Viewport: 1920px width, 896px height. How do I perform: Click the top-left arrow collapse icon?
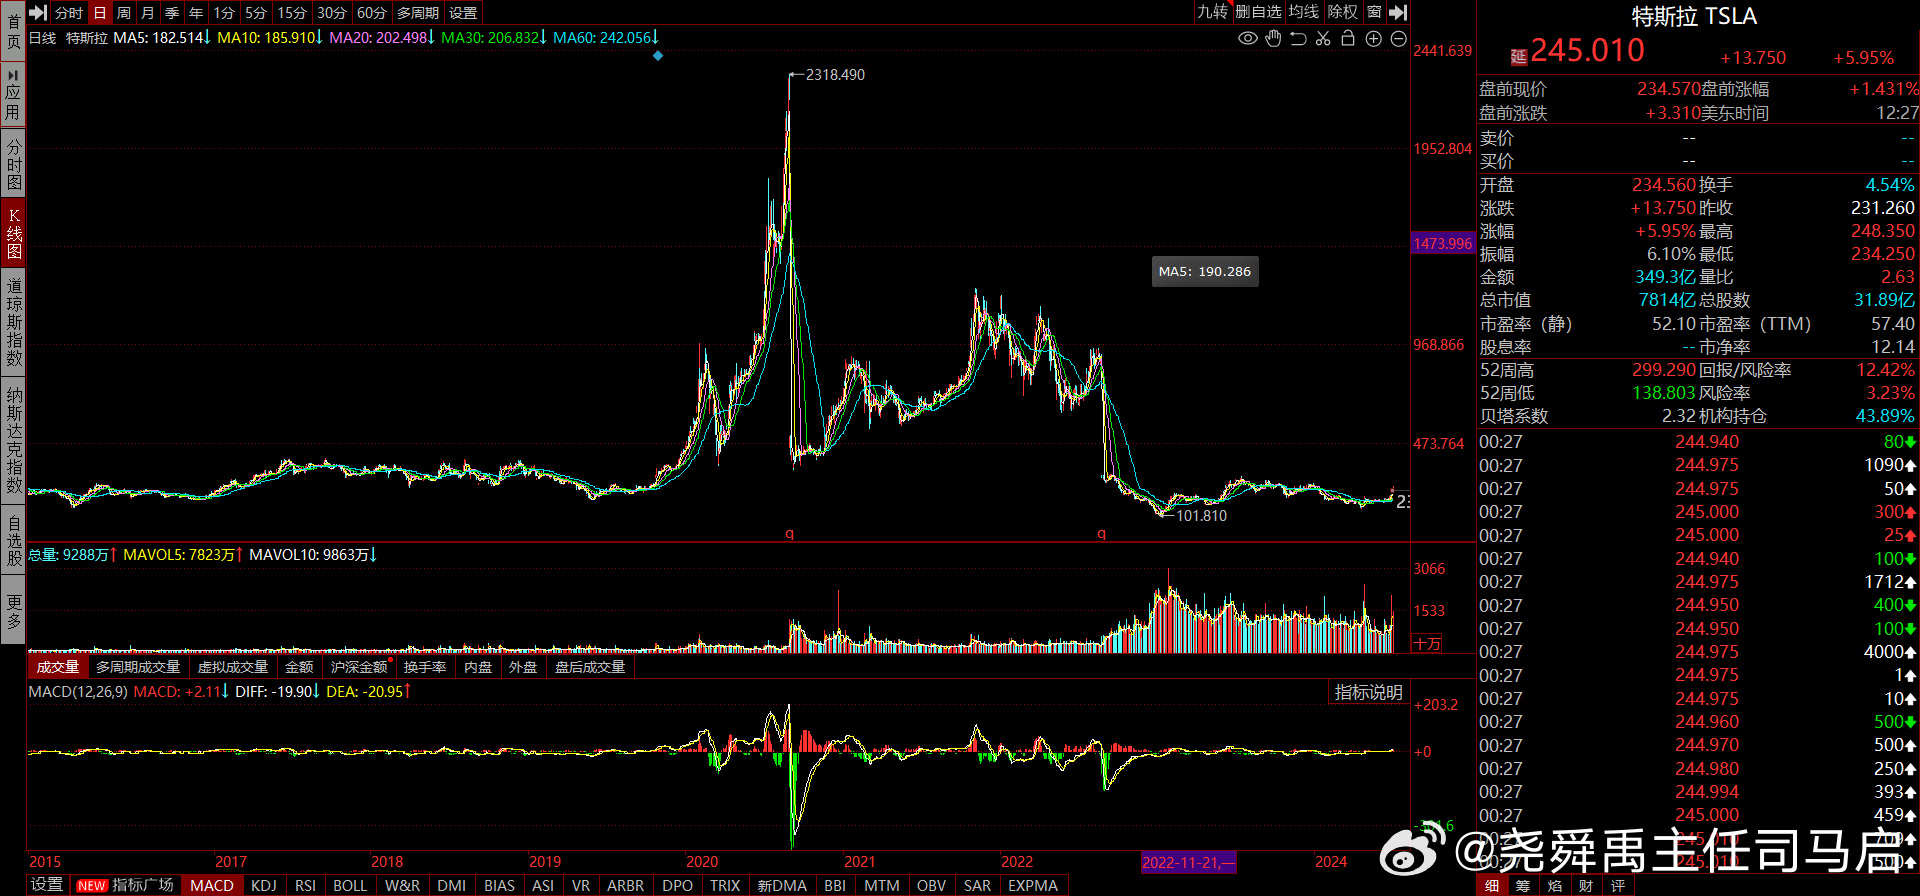38,12
